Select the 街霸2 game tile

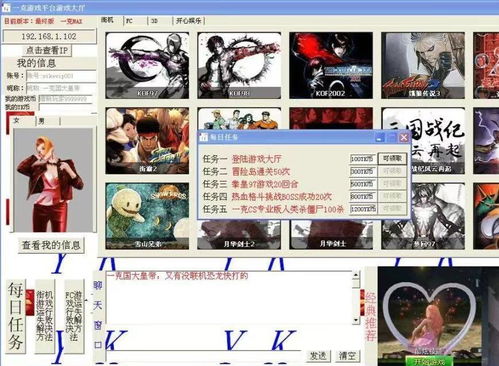pyautogui.click(x=147, y=141)
